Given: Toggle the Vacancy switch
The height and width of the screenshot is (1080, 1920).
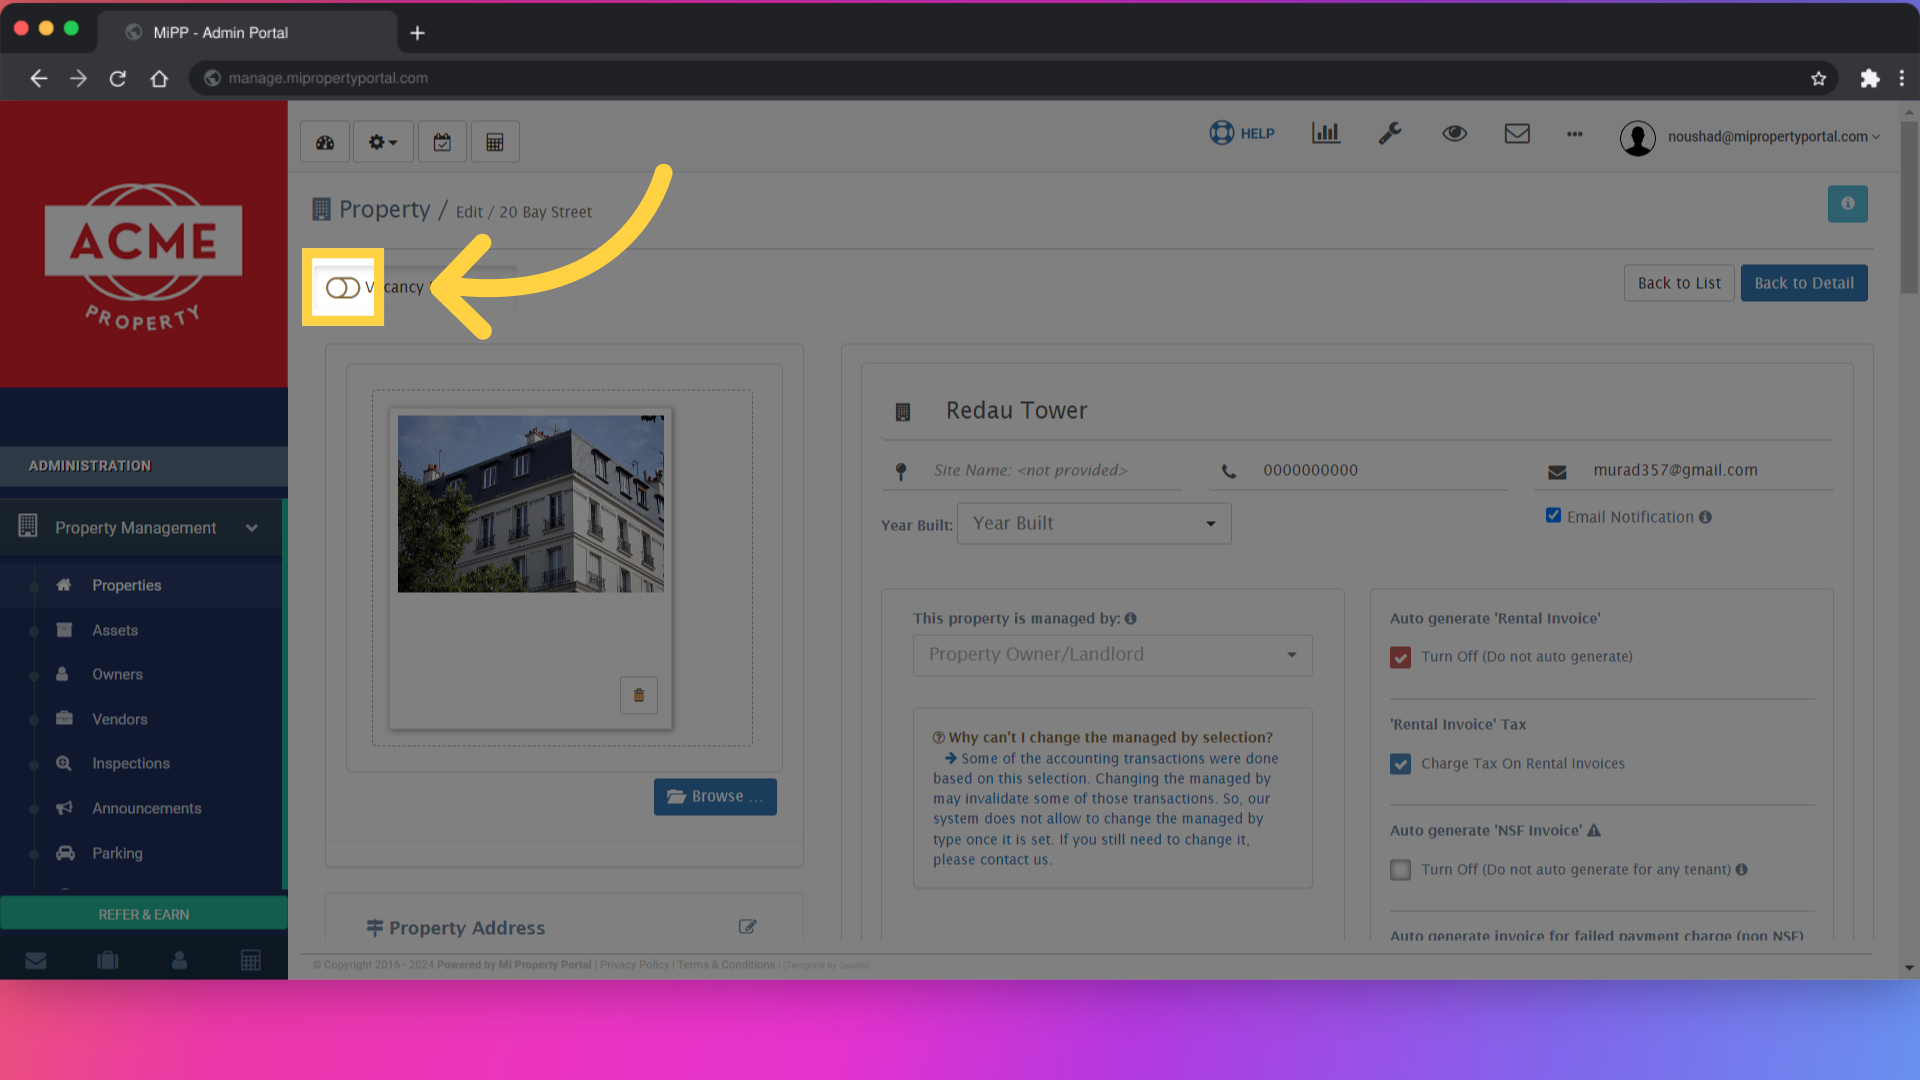Looking at the screenshot, I should point(343,288).
